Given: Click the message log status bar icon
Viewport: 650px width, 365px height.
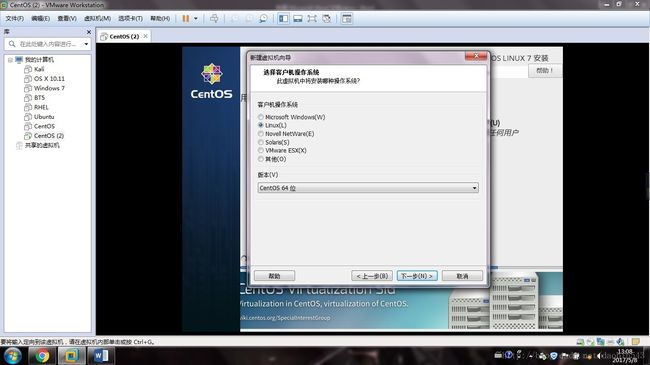Looking at the screenshot, I should 635,342.
